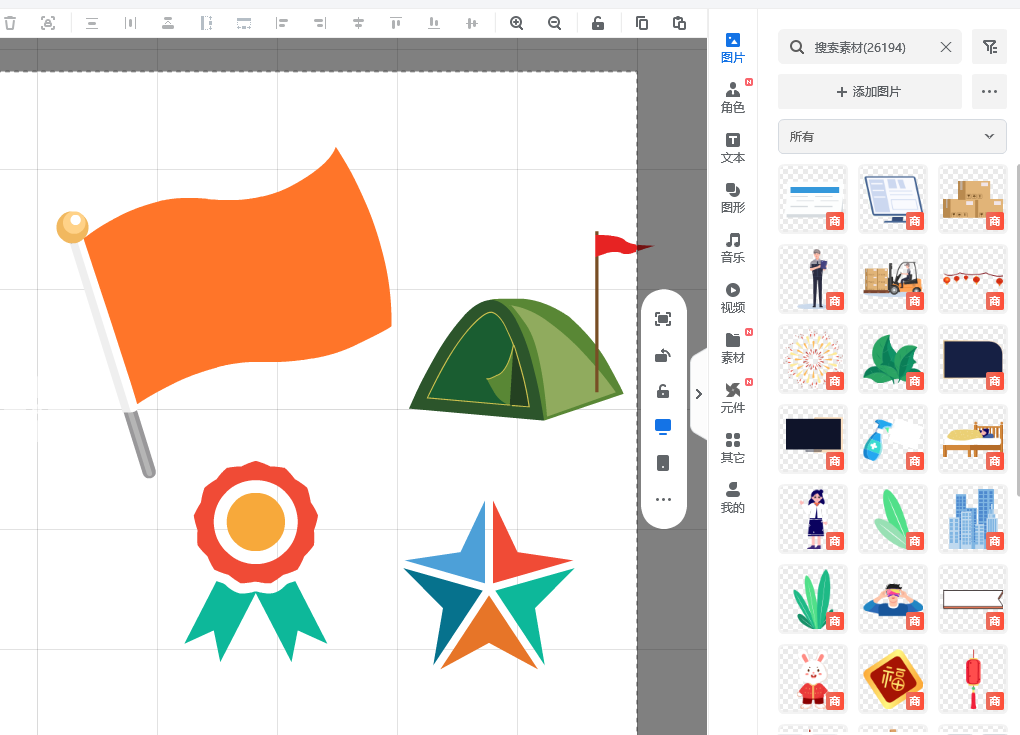This screenshot has width=1020, height=735.
Task: Open the filter icon beside search box
Action: click(x=989, y=47)
